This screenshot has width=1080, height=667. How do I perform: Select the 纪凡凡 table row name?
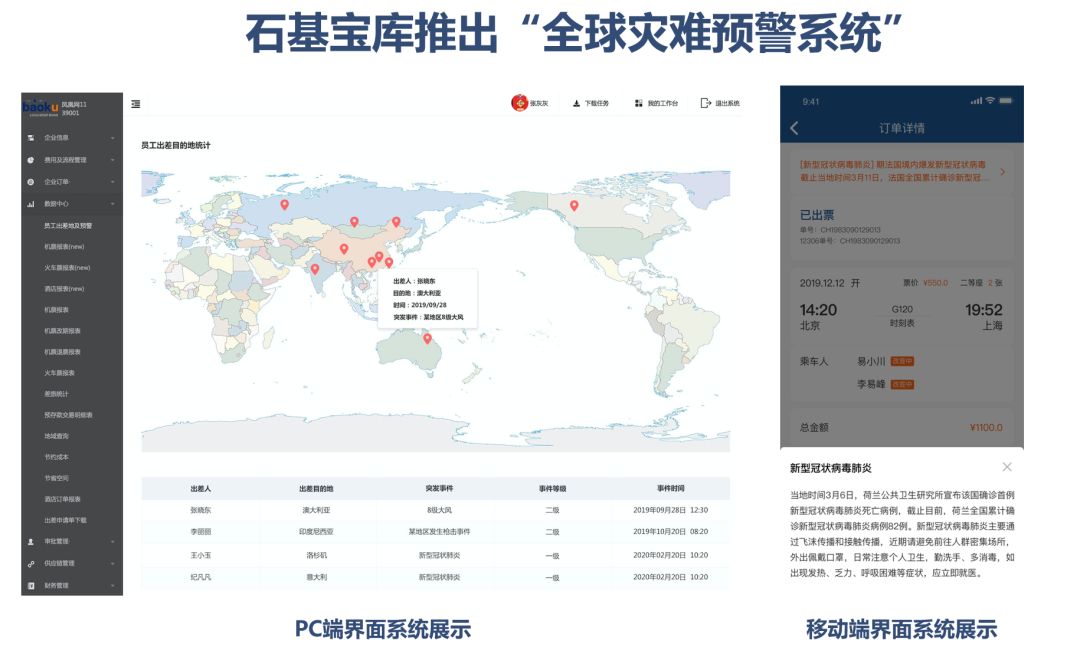coord(200,577)
